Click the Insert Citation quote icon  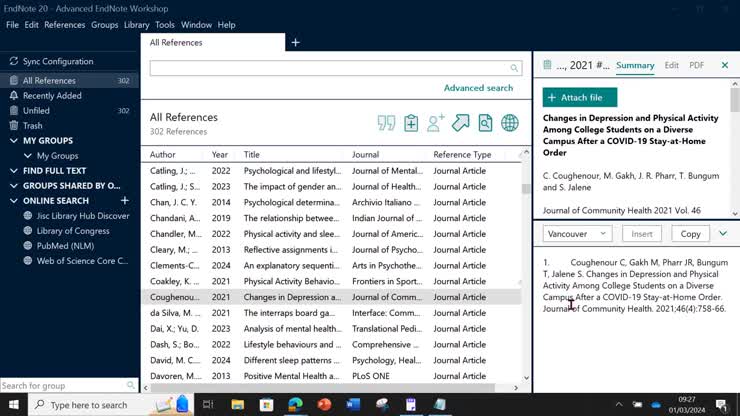pyautogui.click(x=386, y=123)
